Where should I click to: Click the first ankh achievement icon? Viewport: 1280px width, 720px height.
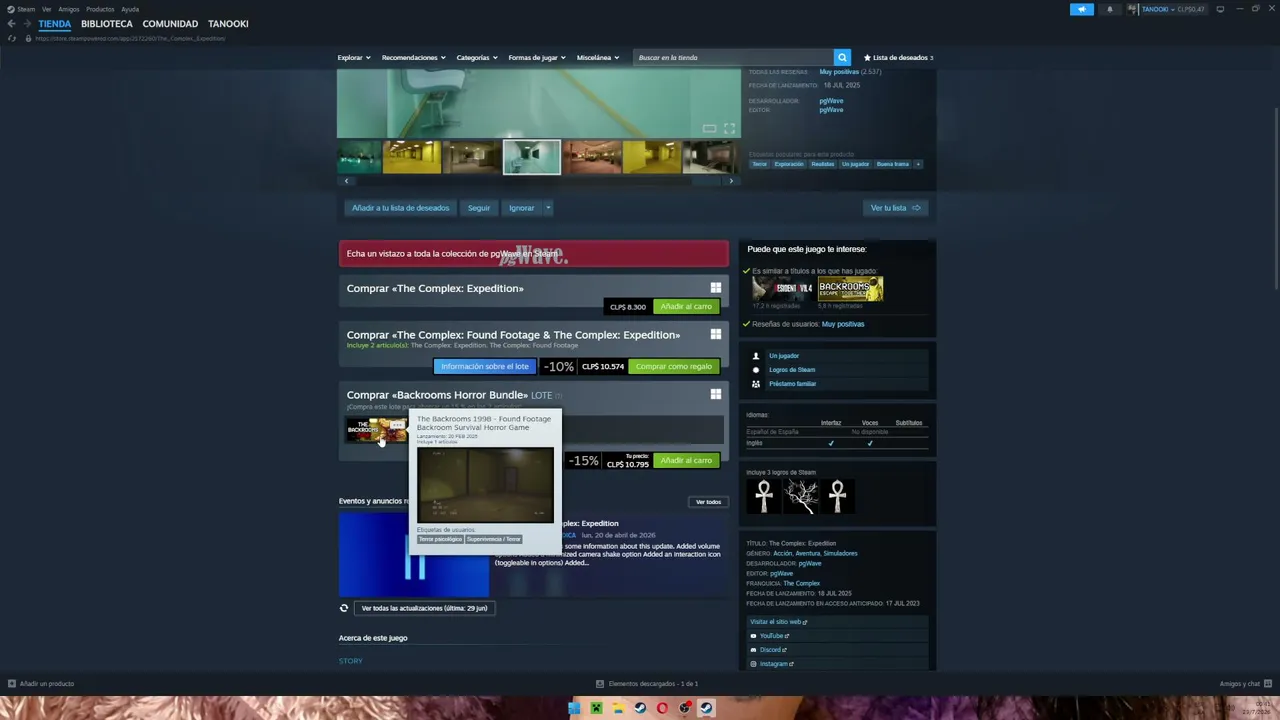coord(764,496)
